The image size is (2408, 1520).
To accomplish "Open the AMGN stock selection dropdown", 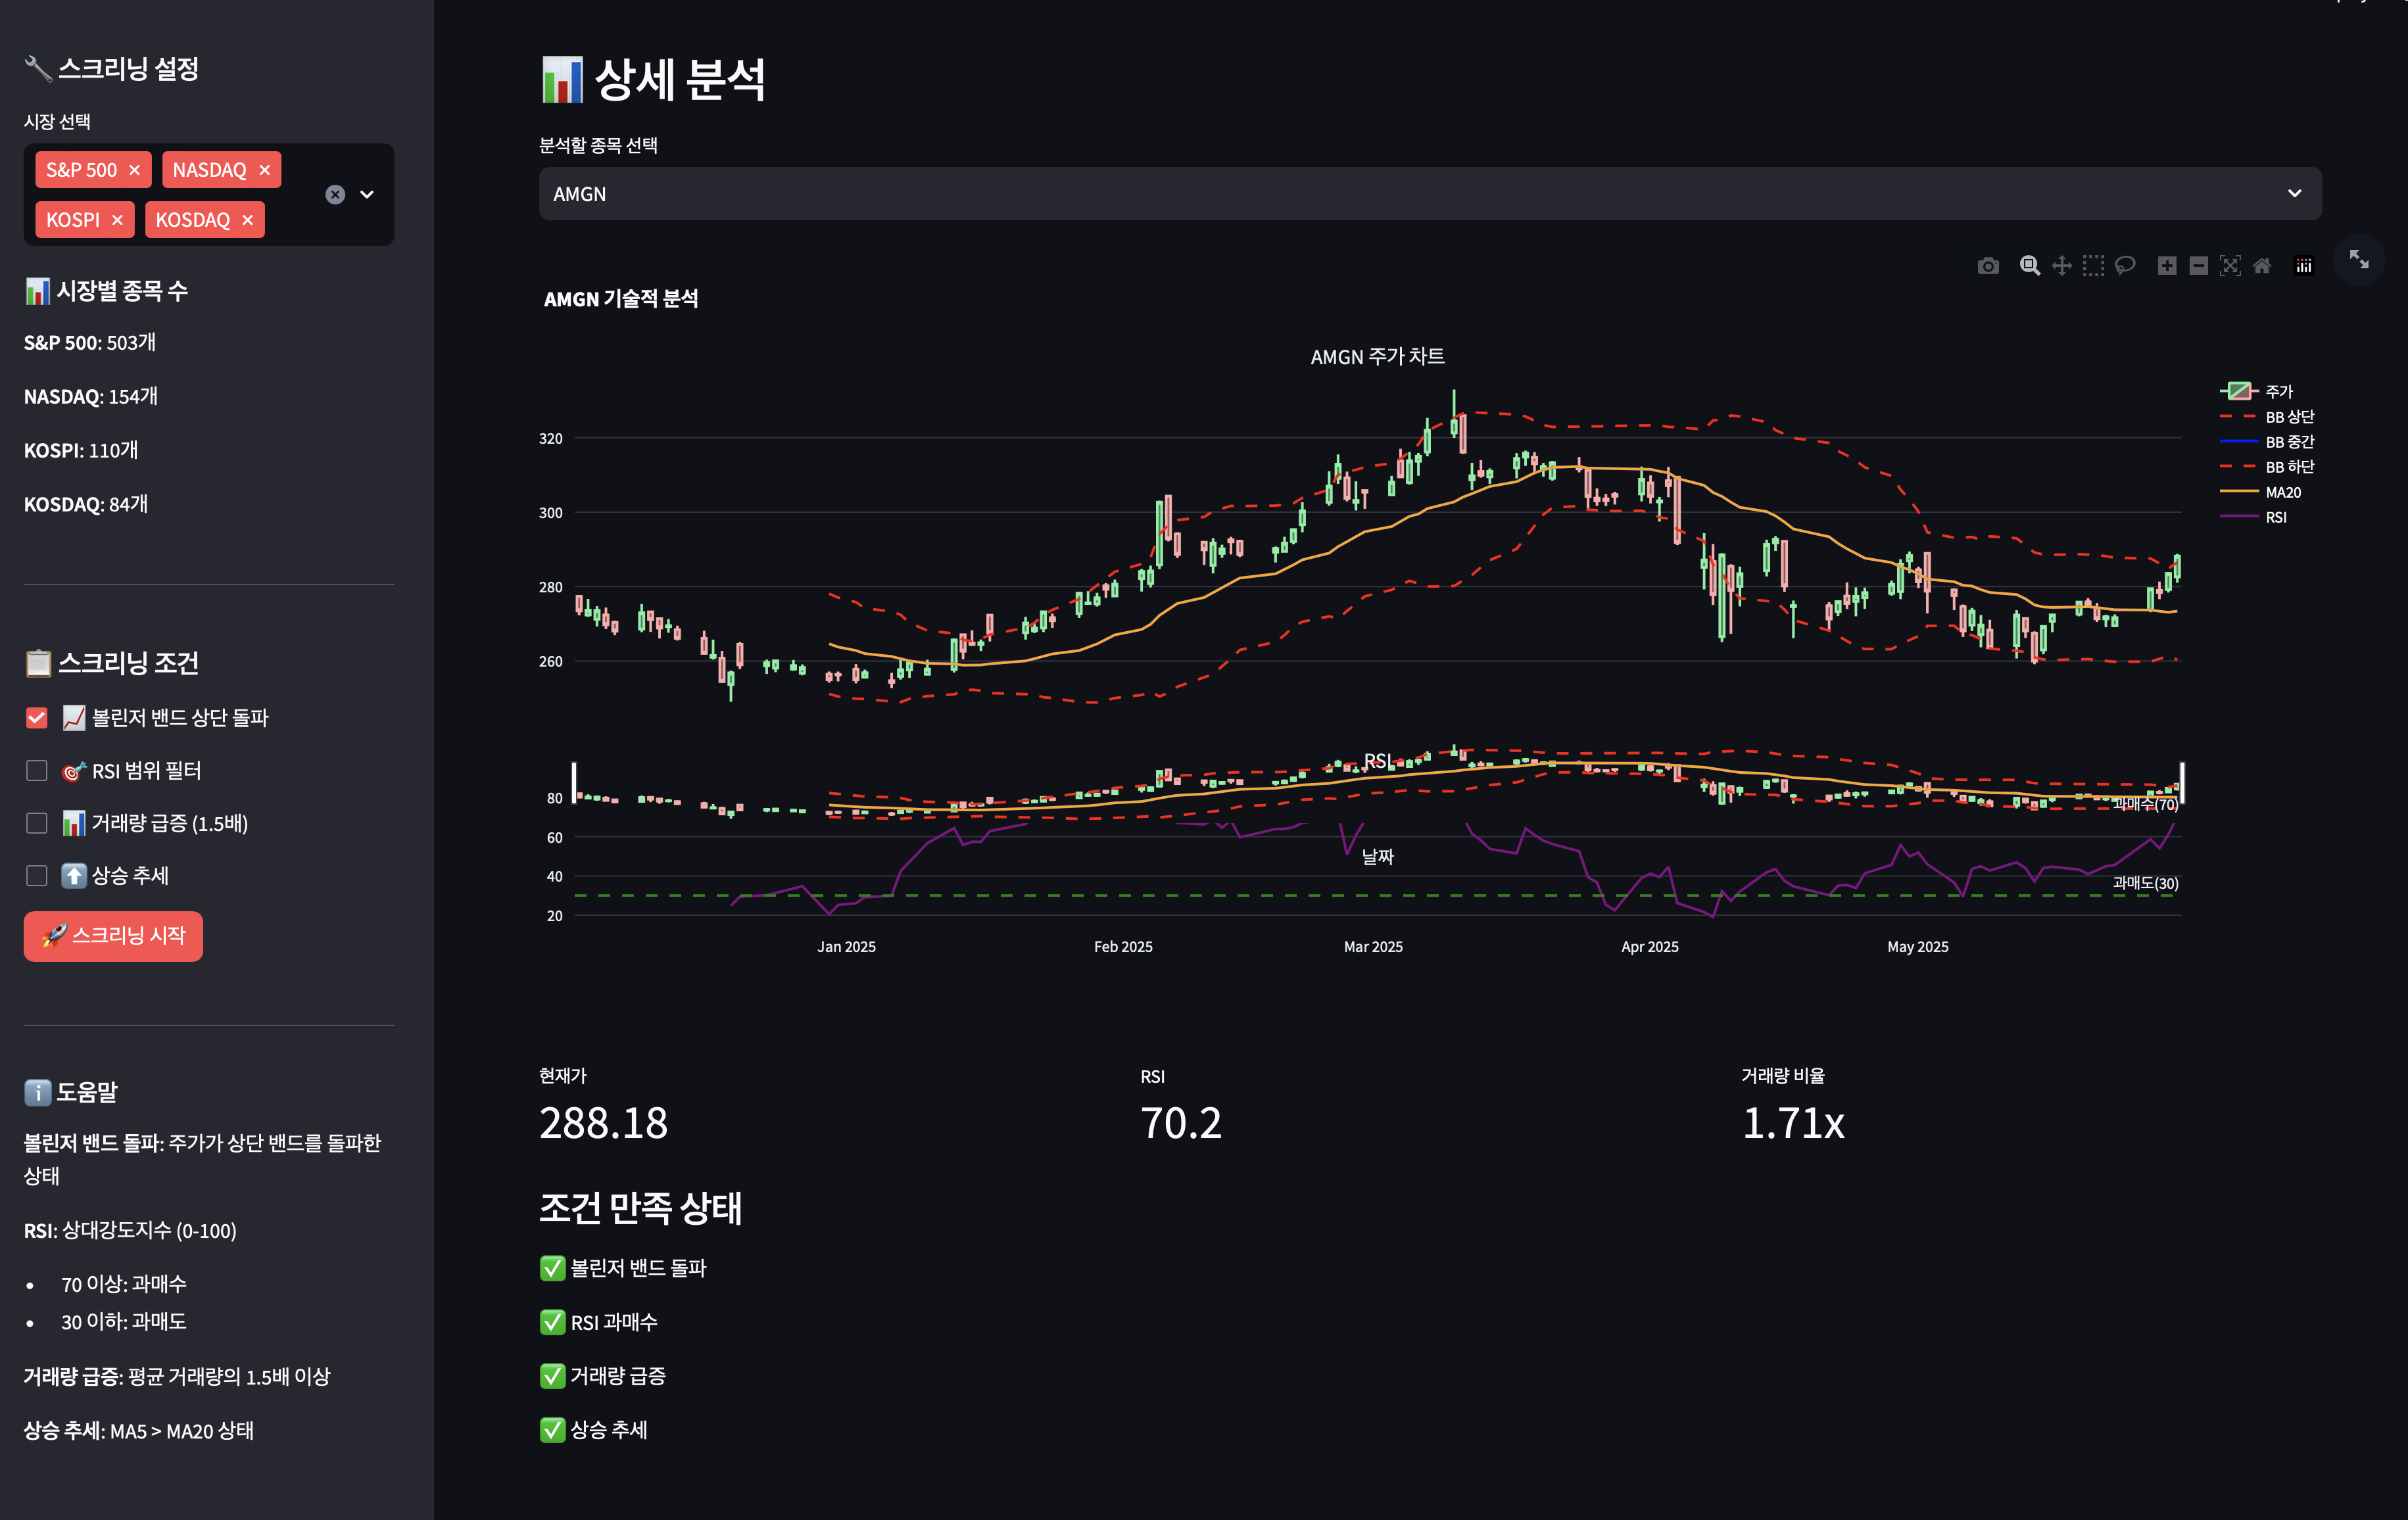I will (2294, 193).
